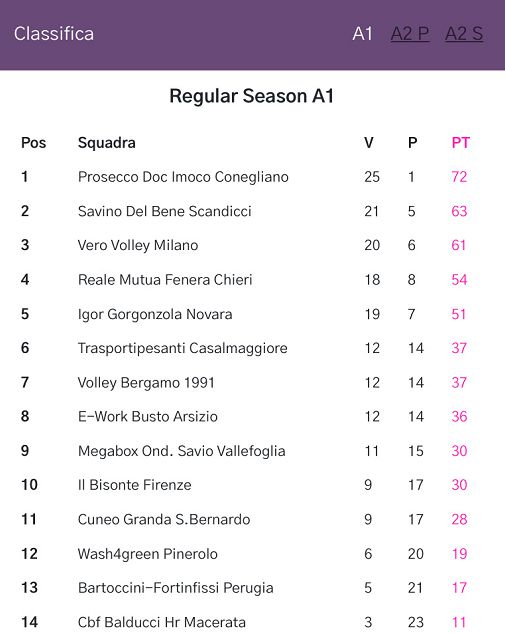Select Cbf Balducci Hr Macerata

click(162, 622)
